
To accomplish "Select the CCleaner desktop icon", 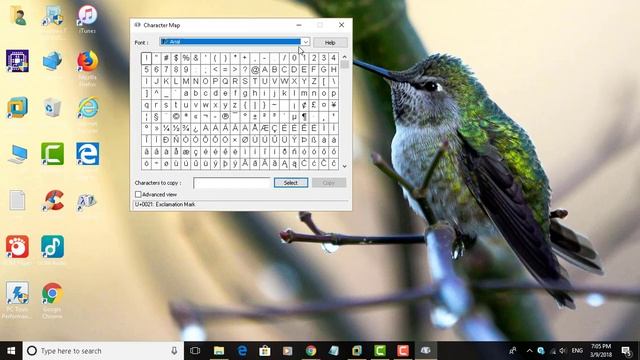I will [52, 200].
